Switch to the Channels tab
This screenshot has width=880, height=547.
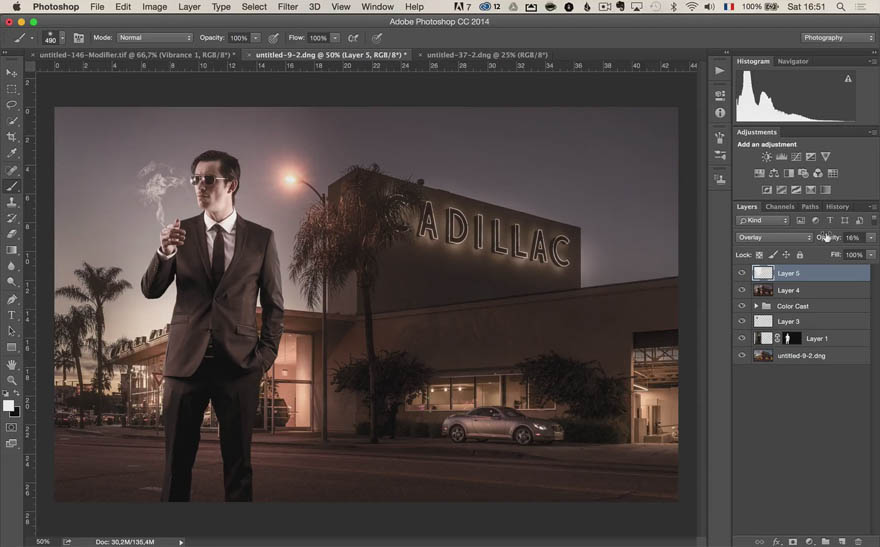(780, 207)
